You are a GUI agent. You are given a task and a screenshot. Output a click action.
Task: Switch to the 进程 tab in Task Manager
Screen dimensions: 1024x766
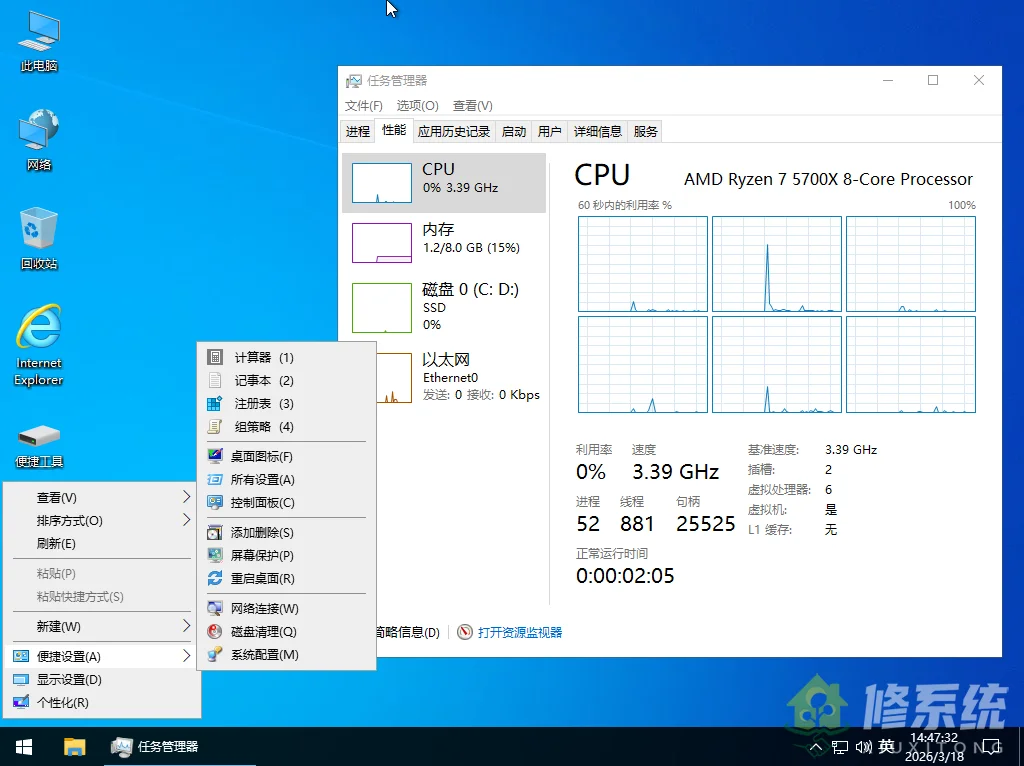tap(357, 130)
